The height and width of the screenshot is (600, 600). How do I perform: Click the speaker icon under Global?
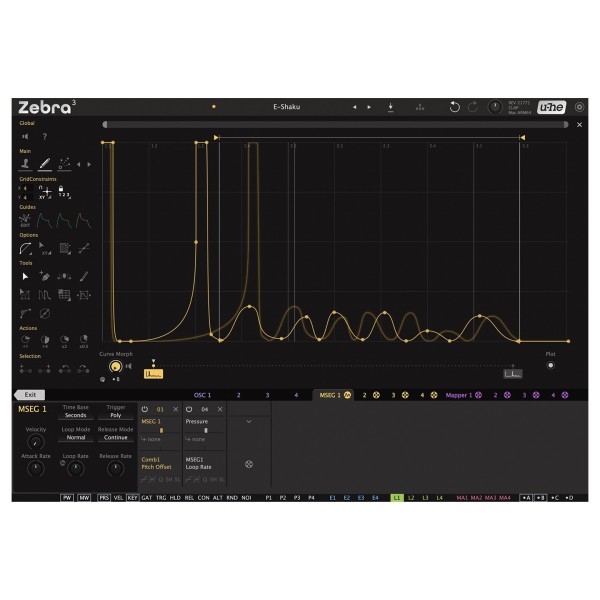point(25,137)
